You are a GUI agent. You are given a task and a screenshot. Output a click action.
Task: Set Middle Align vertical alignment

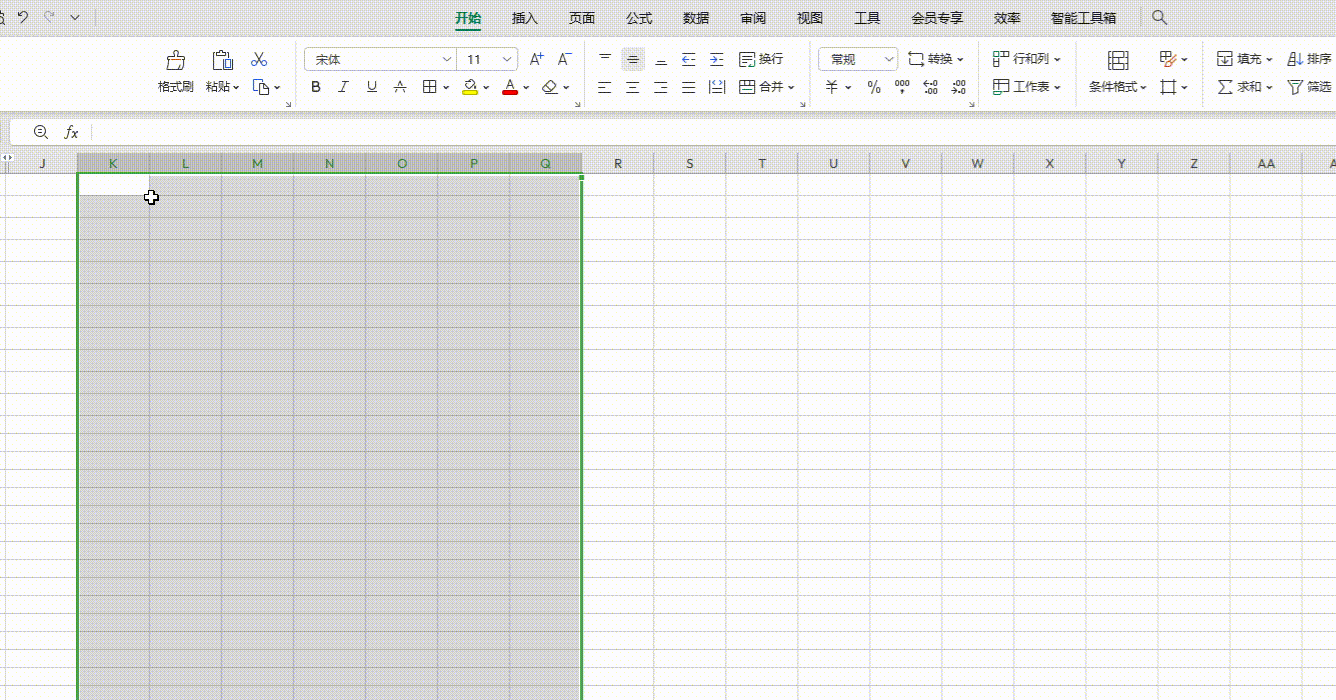633,60
